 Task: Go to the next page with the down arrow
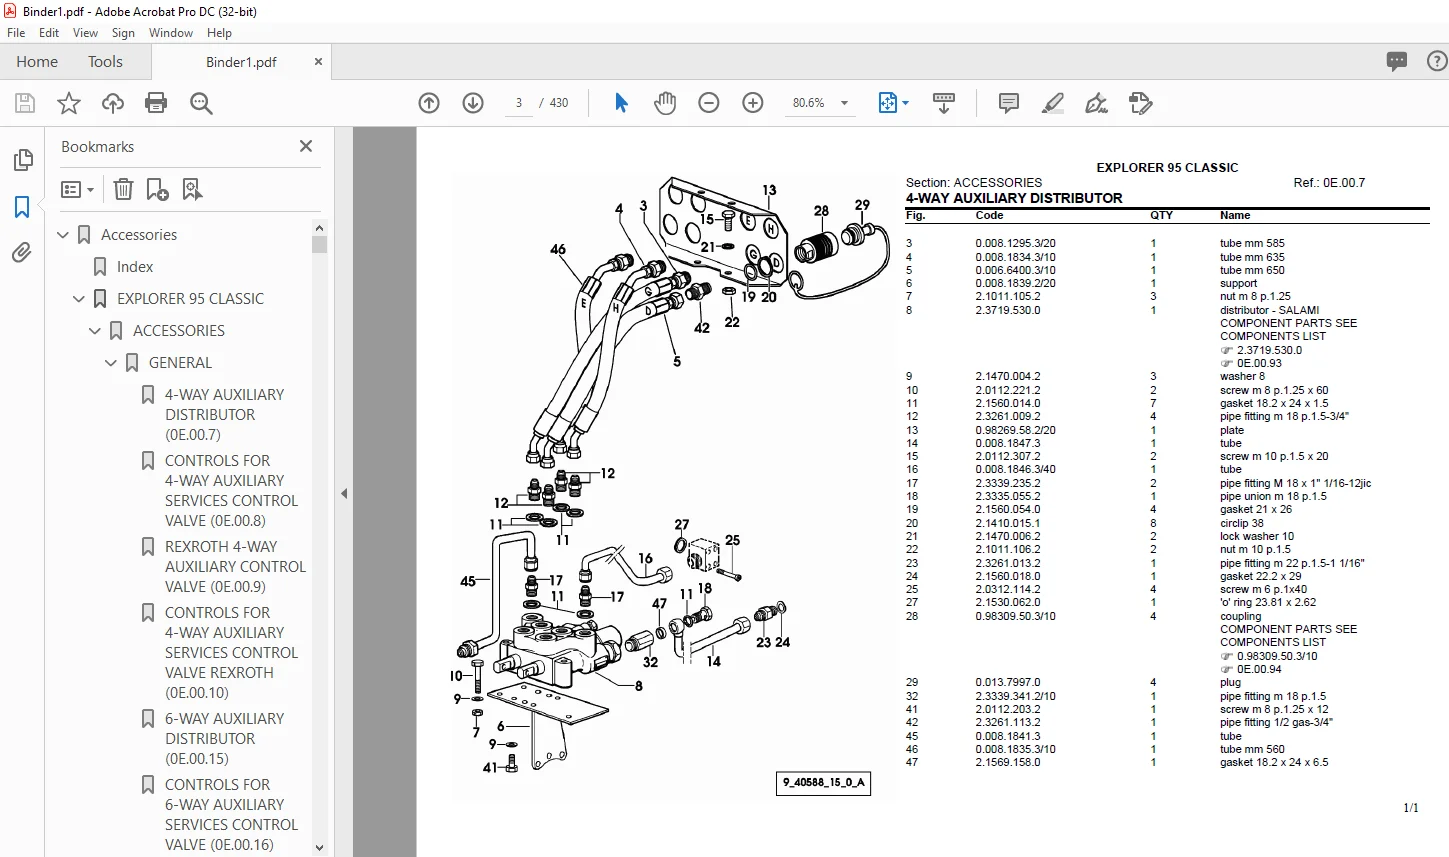pos(473,103)
